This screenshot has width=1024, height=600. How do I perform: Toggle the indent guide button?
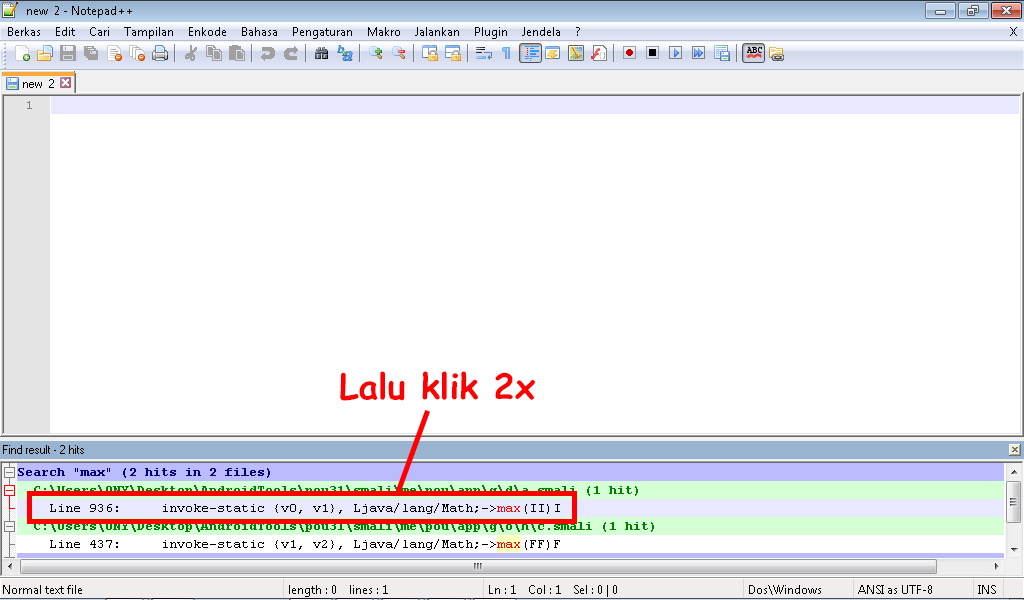[x=530, y=54]
